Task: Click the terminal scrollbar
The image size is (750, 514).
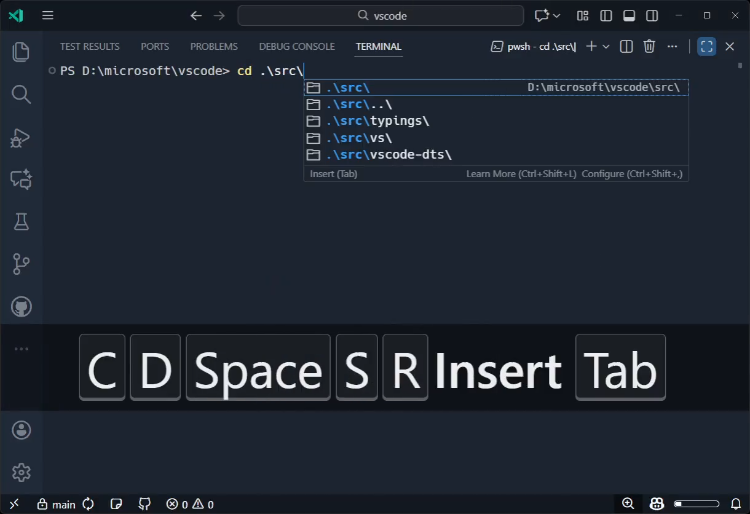Action: (x=740, y=66)
